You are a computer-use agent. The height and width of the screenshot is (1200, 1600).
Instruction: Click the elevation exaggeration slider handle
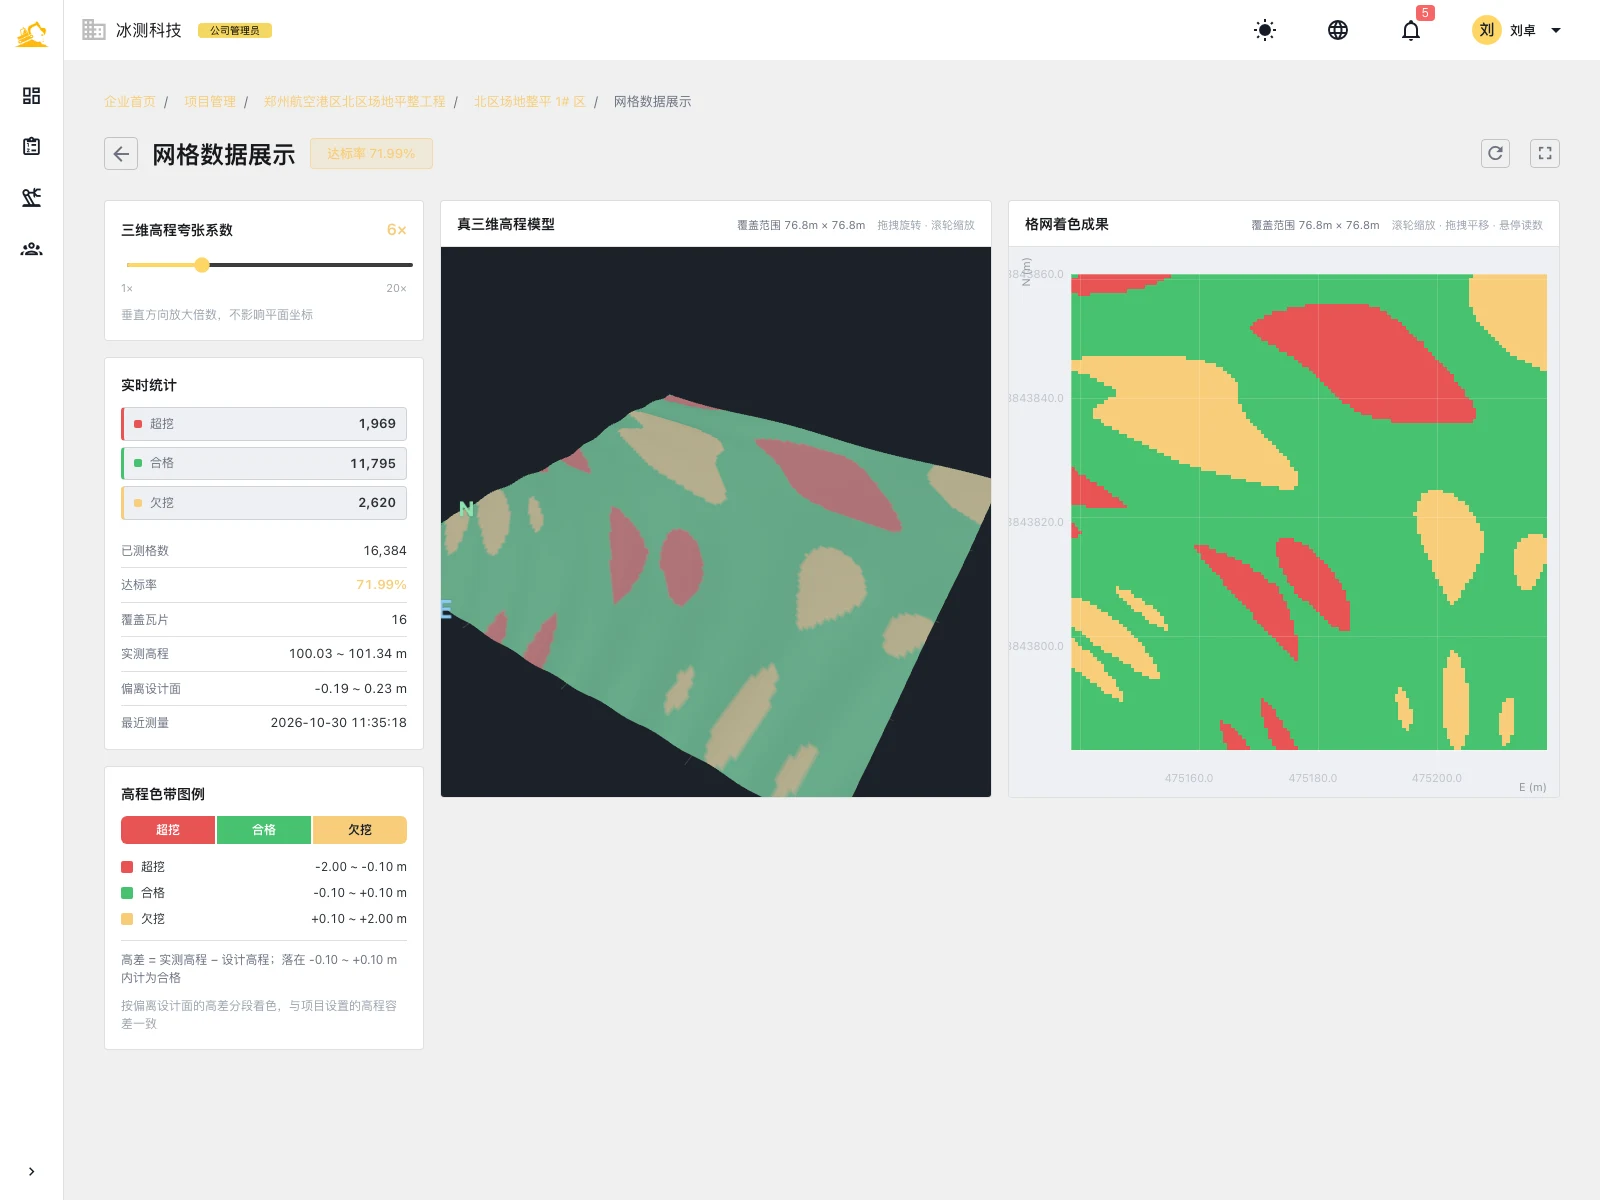click(x=202, y=265)
